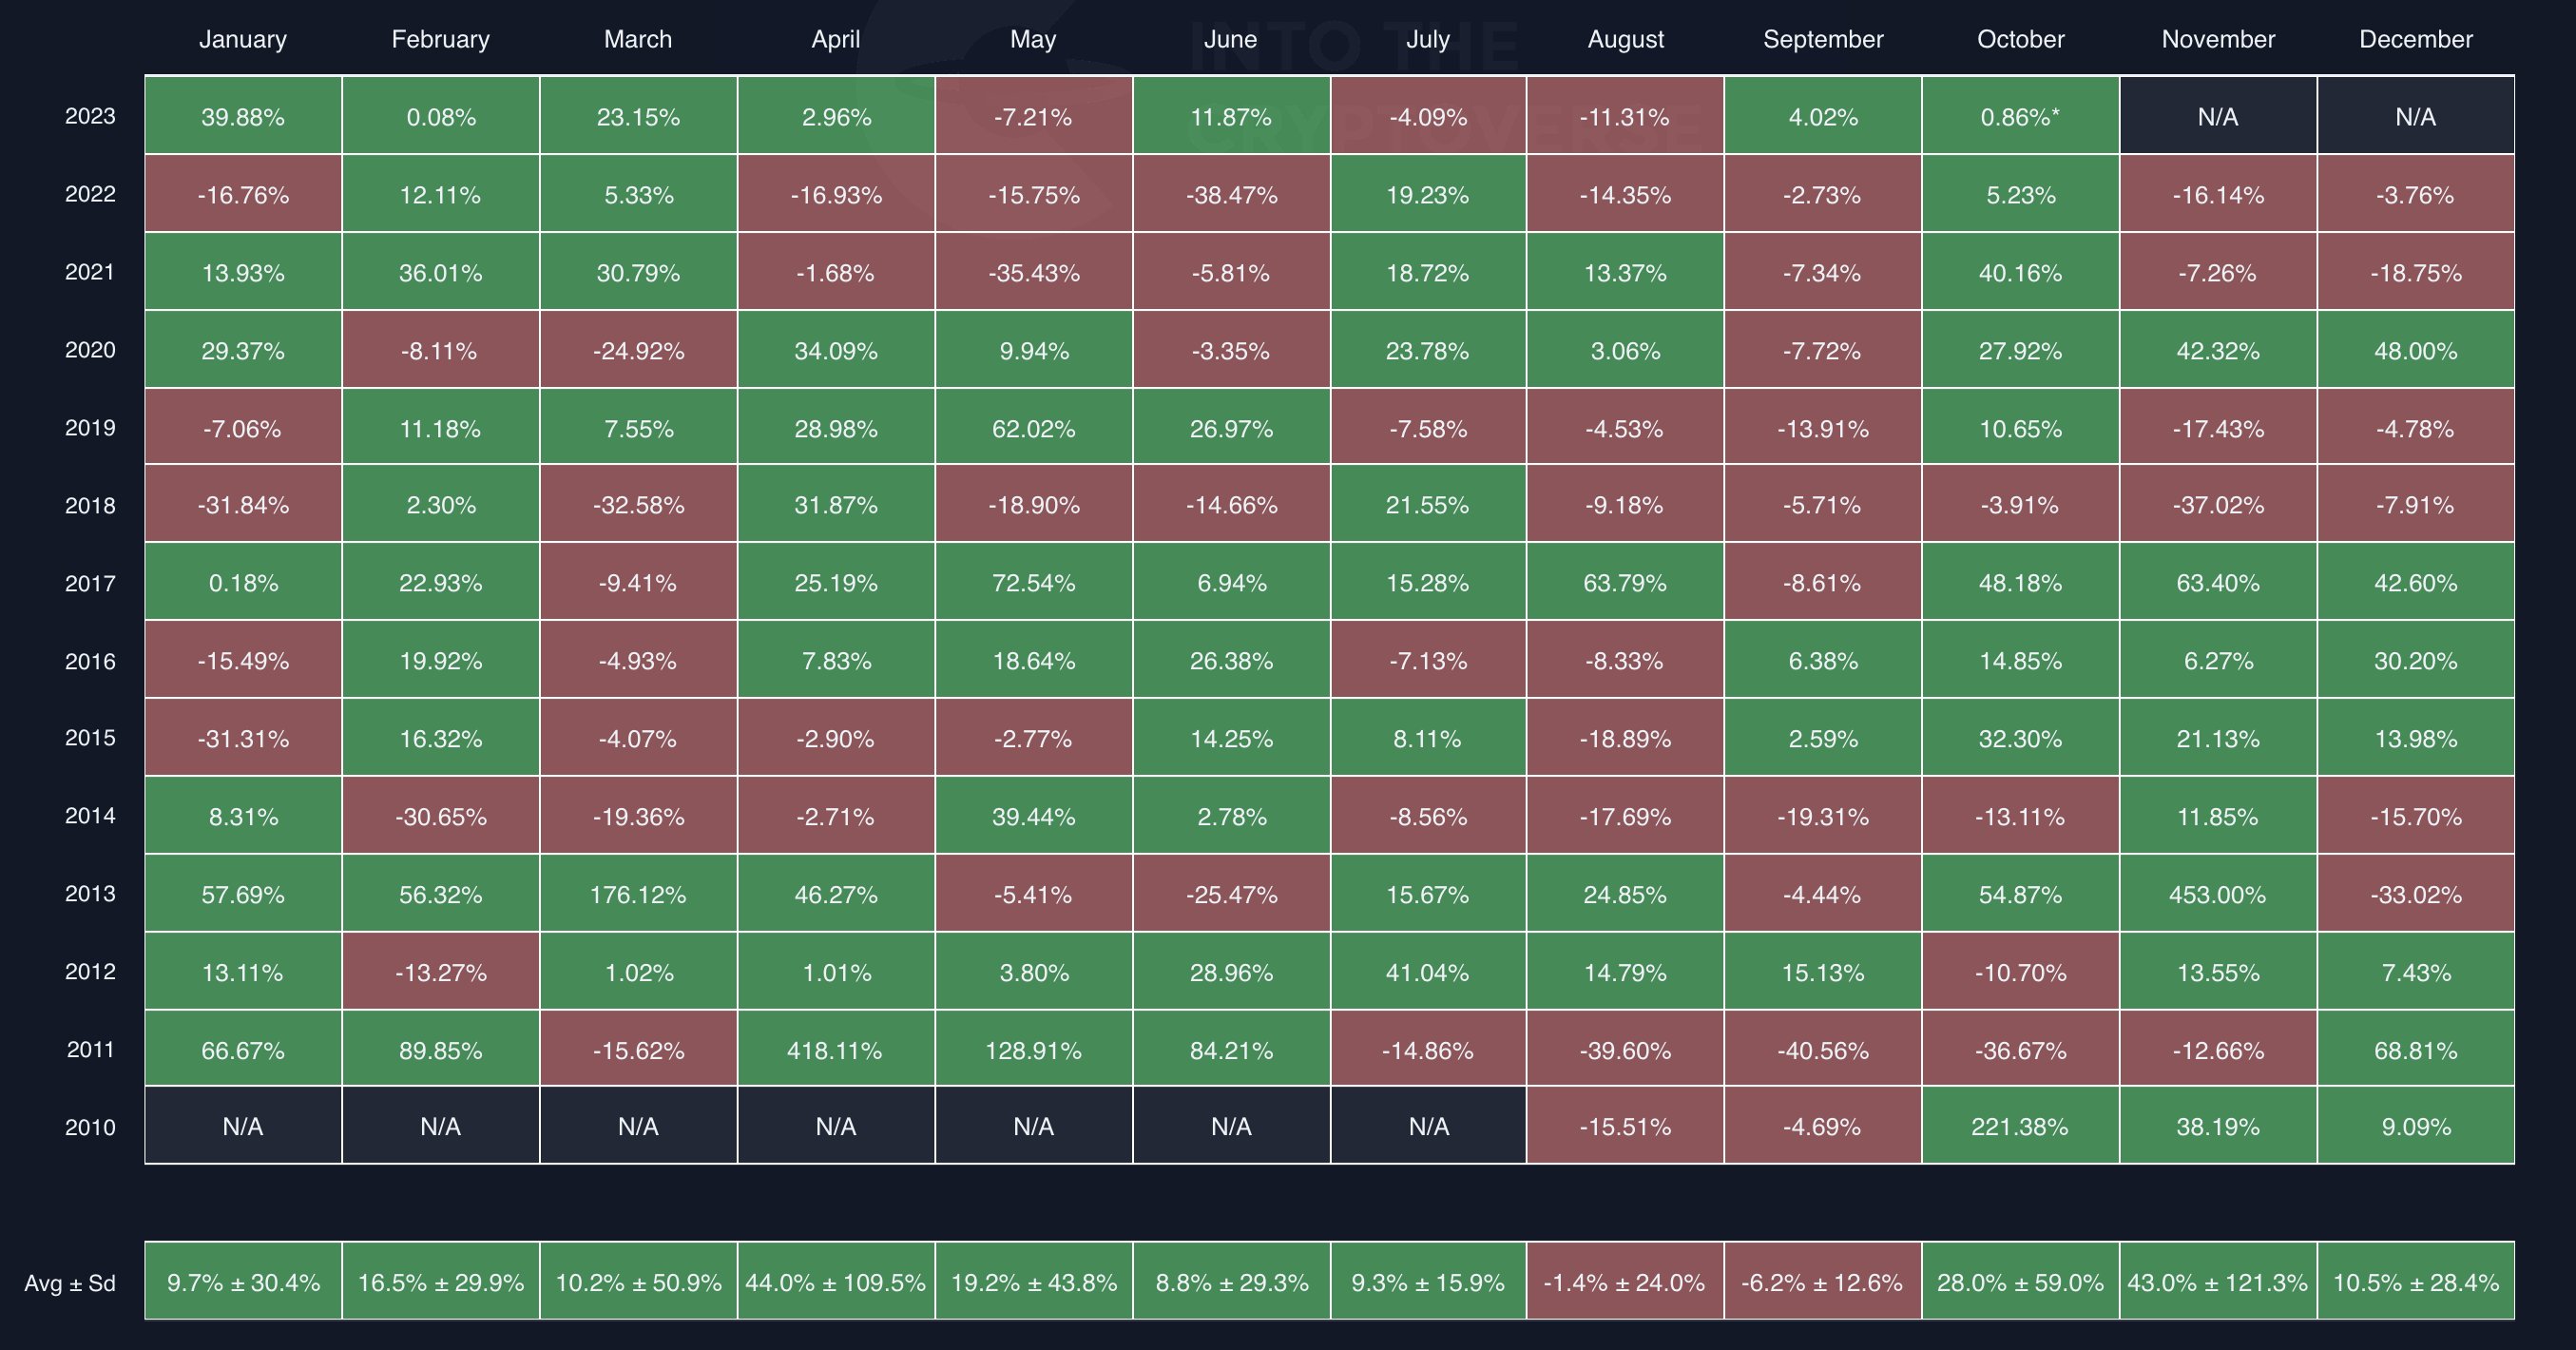Click the 44.0% ± 109.5% April average cell
Viewport: 2576px width, 1350px height.
836,1282
